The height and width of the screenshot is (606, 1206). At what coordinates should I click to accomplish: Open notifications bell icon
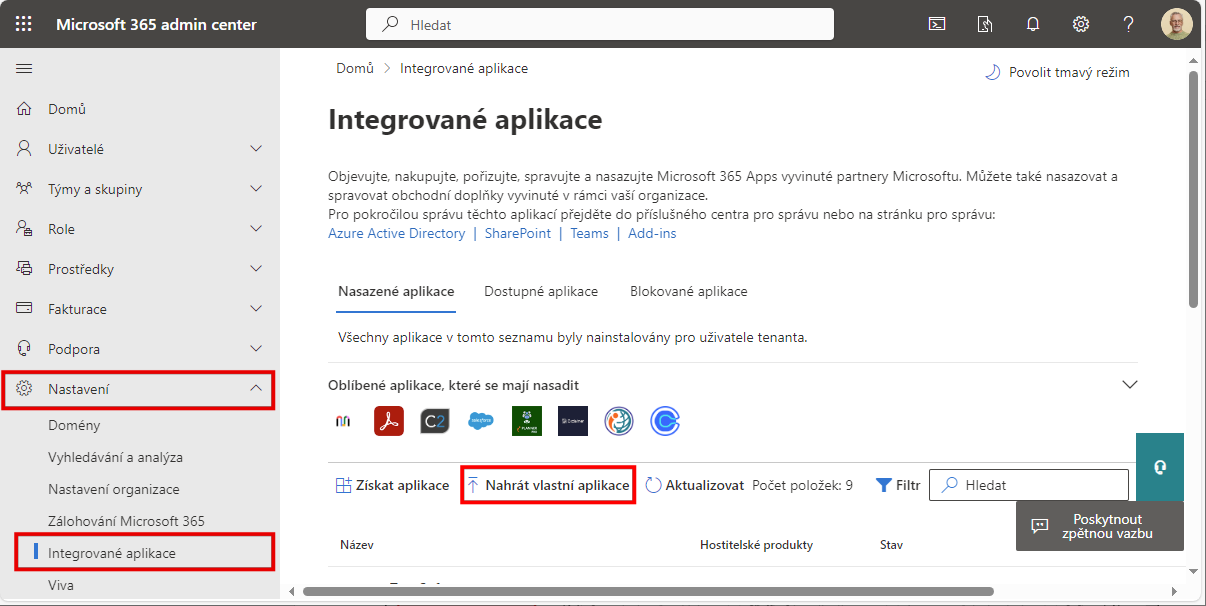tap(1033, 24)
